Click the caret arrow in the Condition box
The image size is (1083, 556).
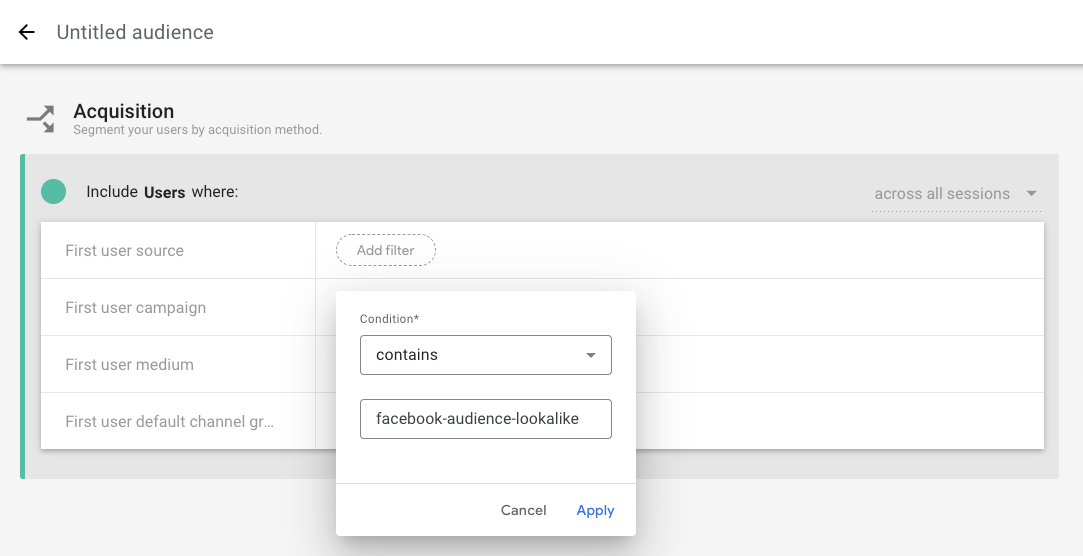(x=591, y=355)
